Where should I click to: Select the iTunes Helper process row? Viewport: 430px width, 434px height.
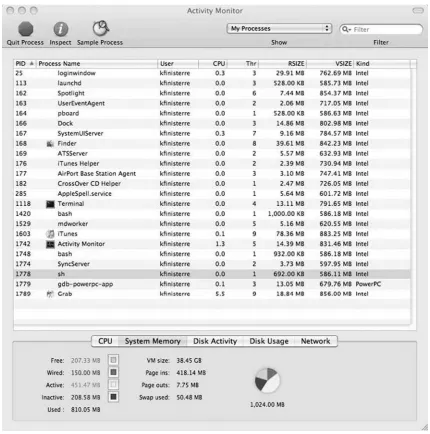pos(212,164)
